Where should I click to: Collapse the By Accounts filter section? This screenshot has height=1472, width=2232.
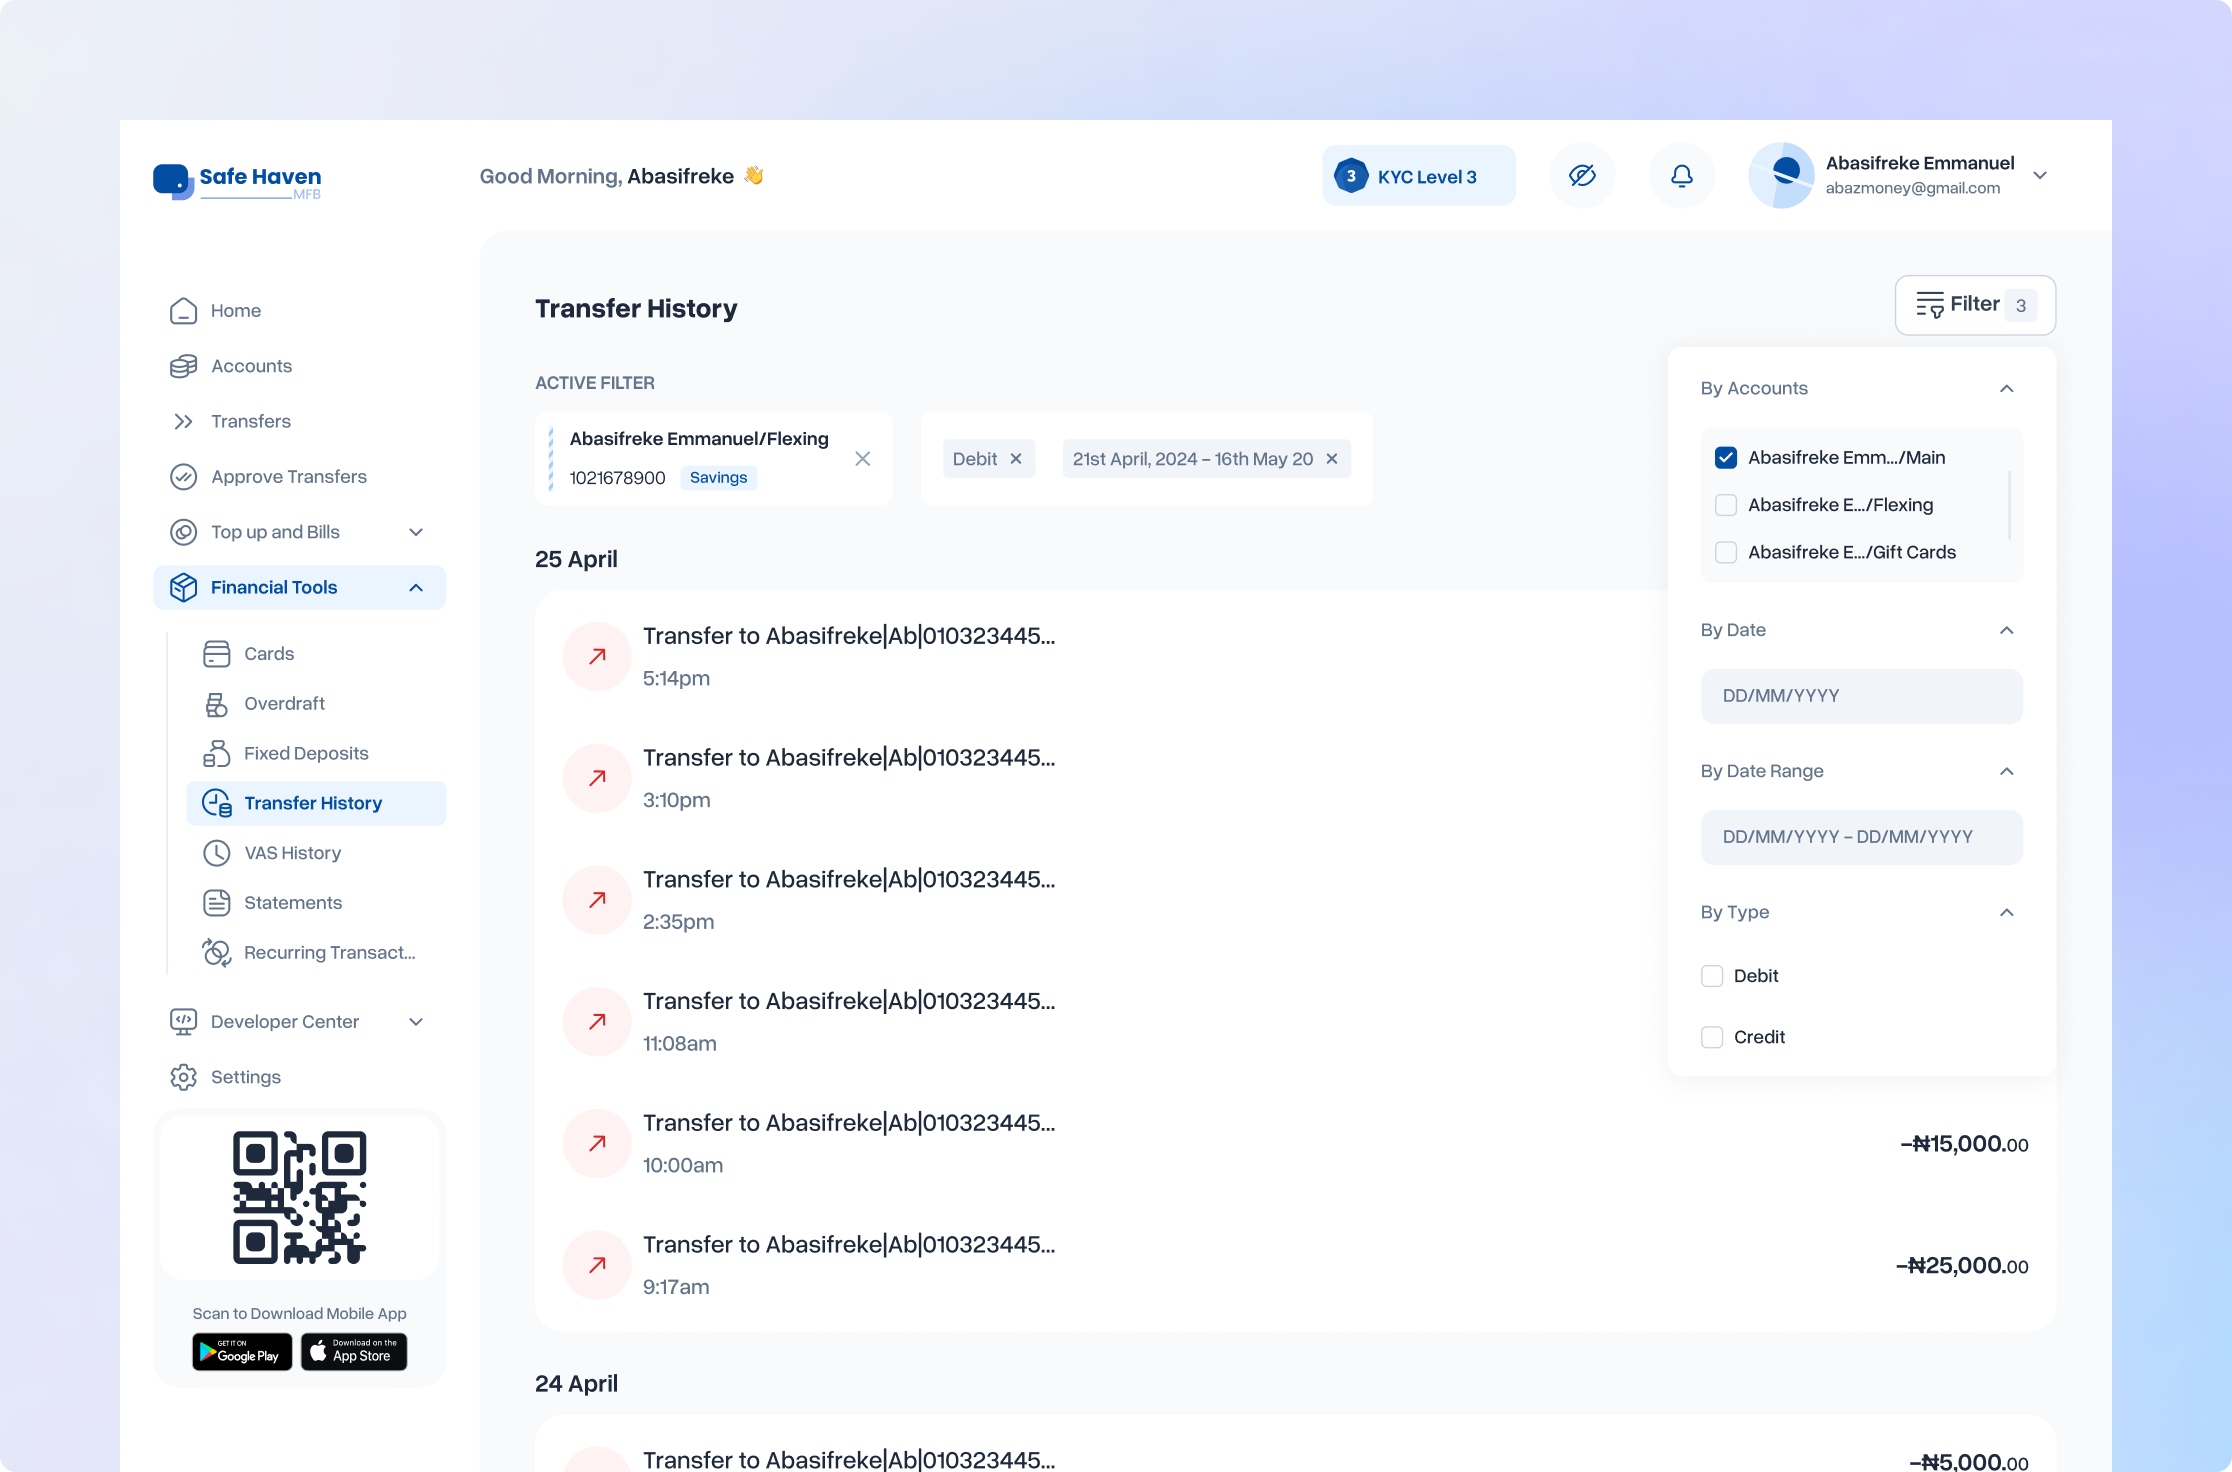[2007, 388]
